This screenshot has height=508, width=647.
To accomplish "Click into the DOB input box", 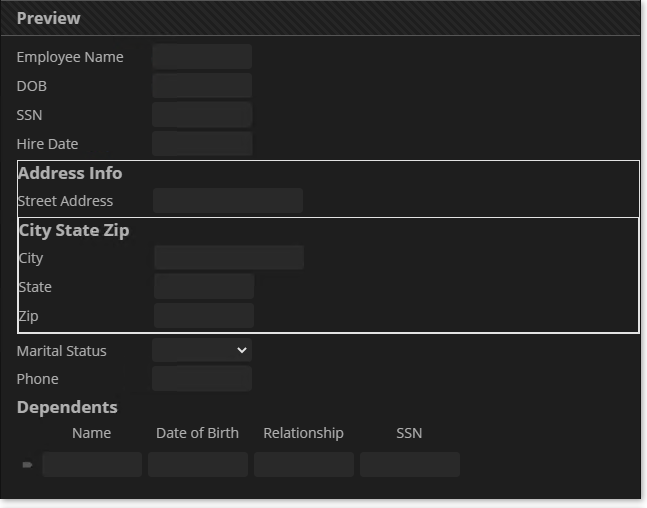I will click(202, 86).
